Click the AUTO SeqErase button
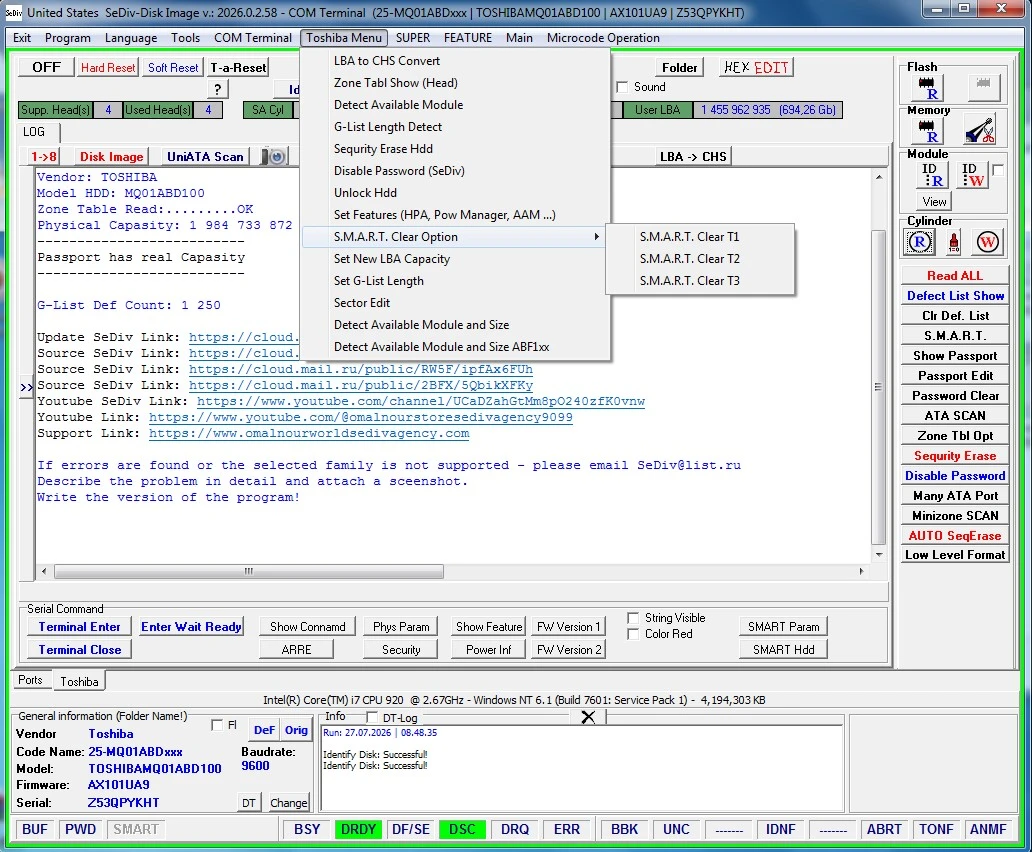 954,536
